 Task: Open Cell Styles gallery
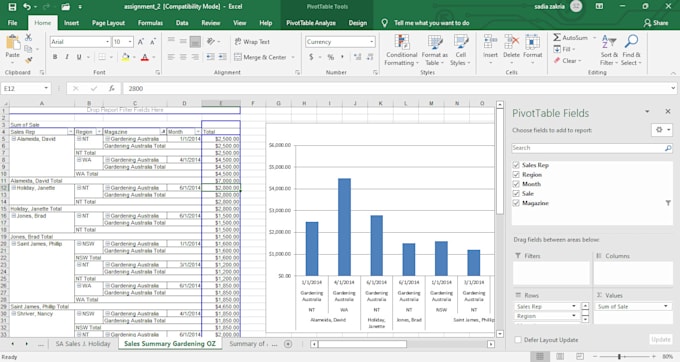point(461,50)
